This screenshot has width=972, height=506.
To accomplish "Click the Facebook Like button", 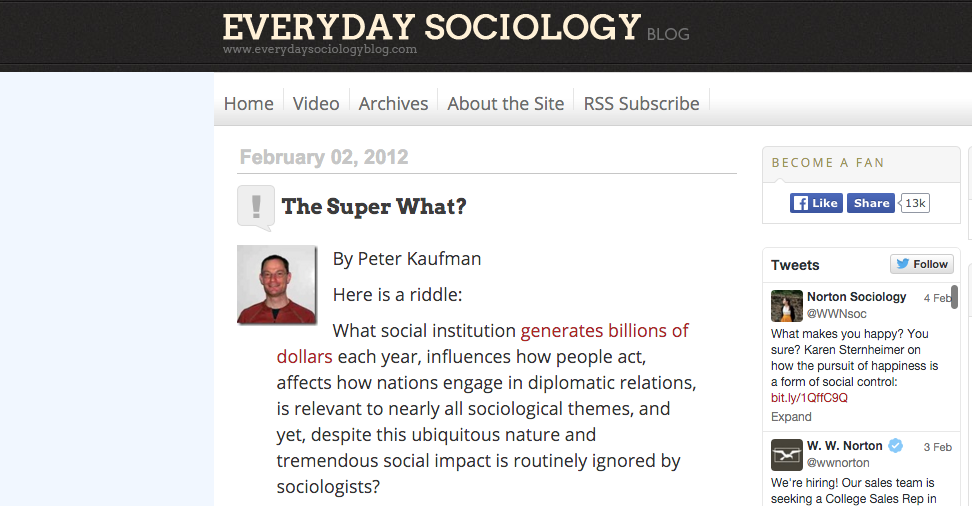I will pyautogui.click(x=816, y=203).
